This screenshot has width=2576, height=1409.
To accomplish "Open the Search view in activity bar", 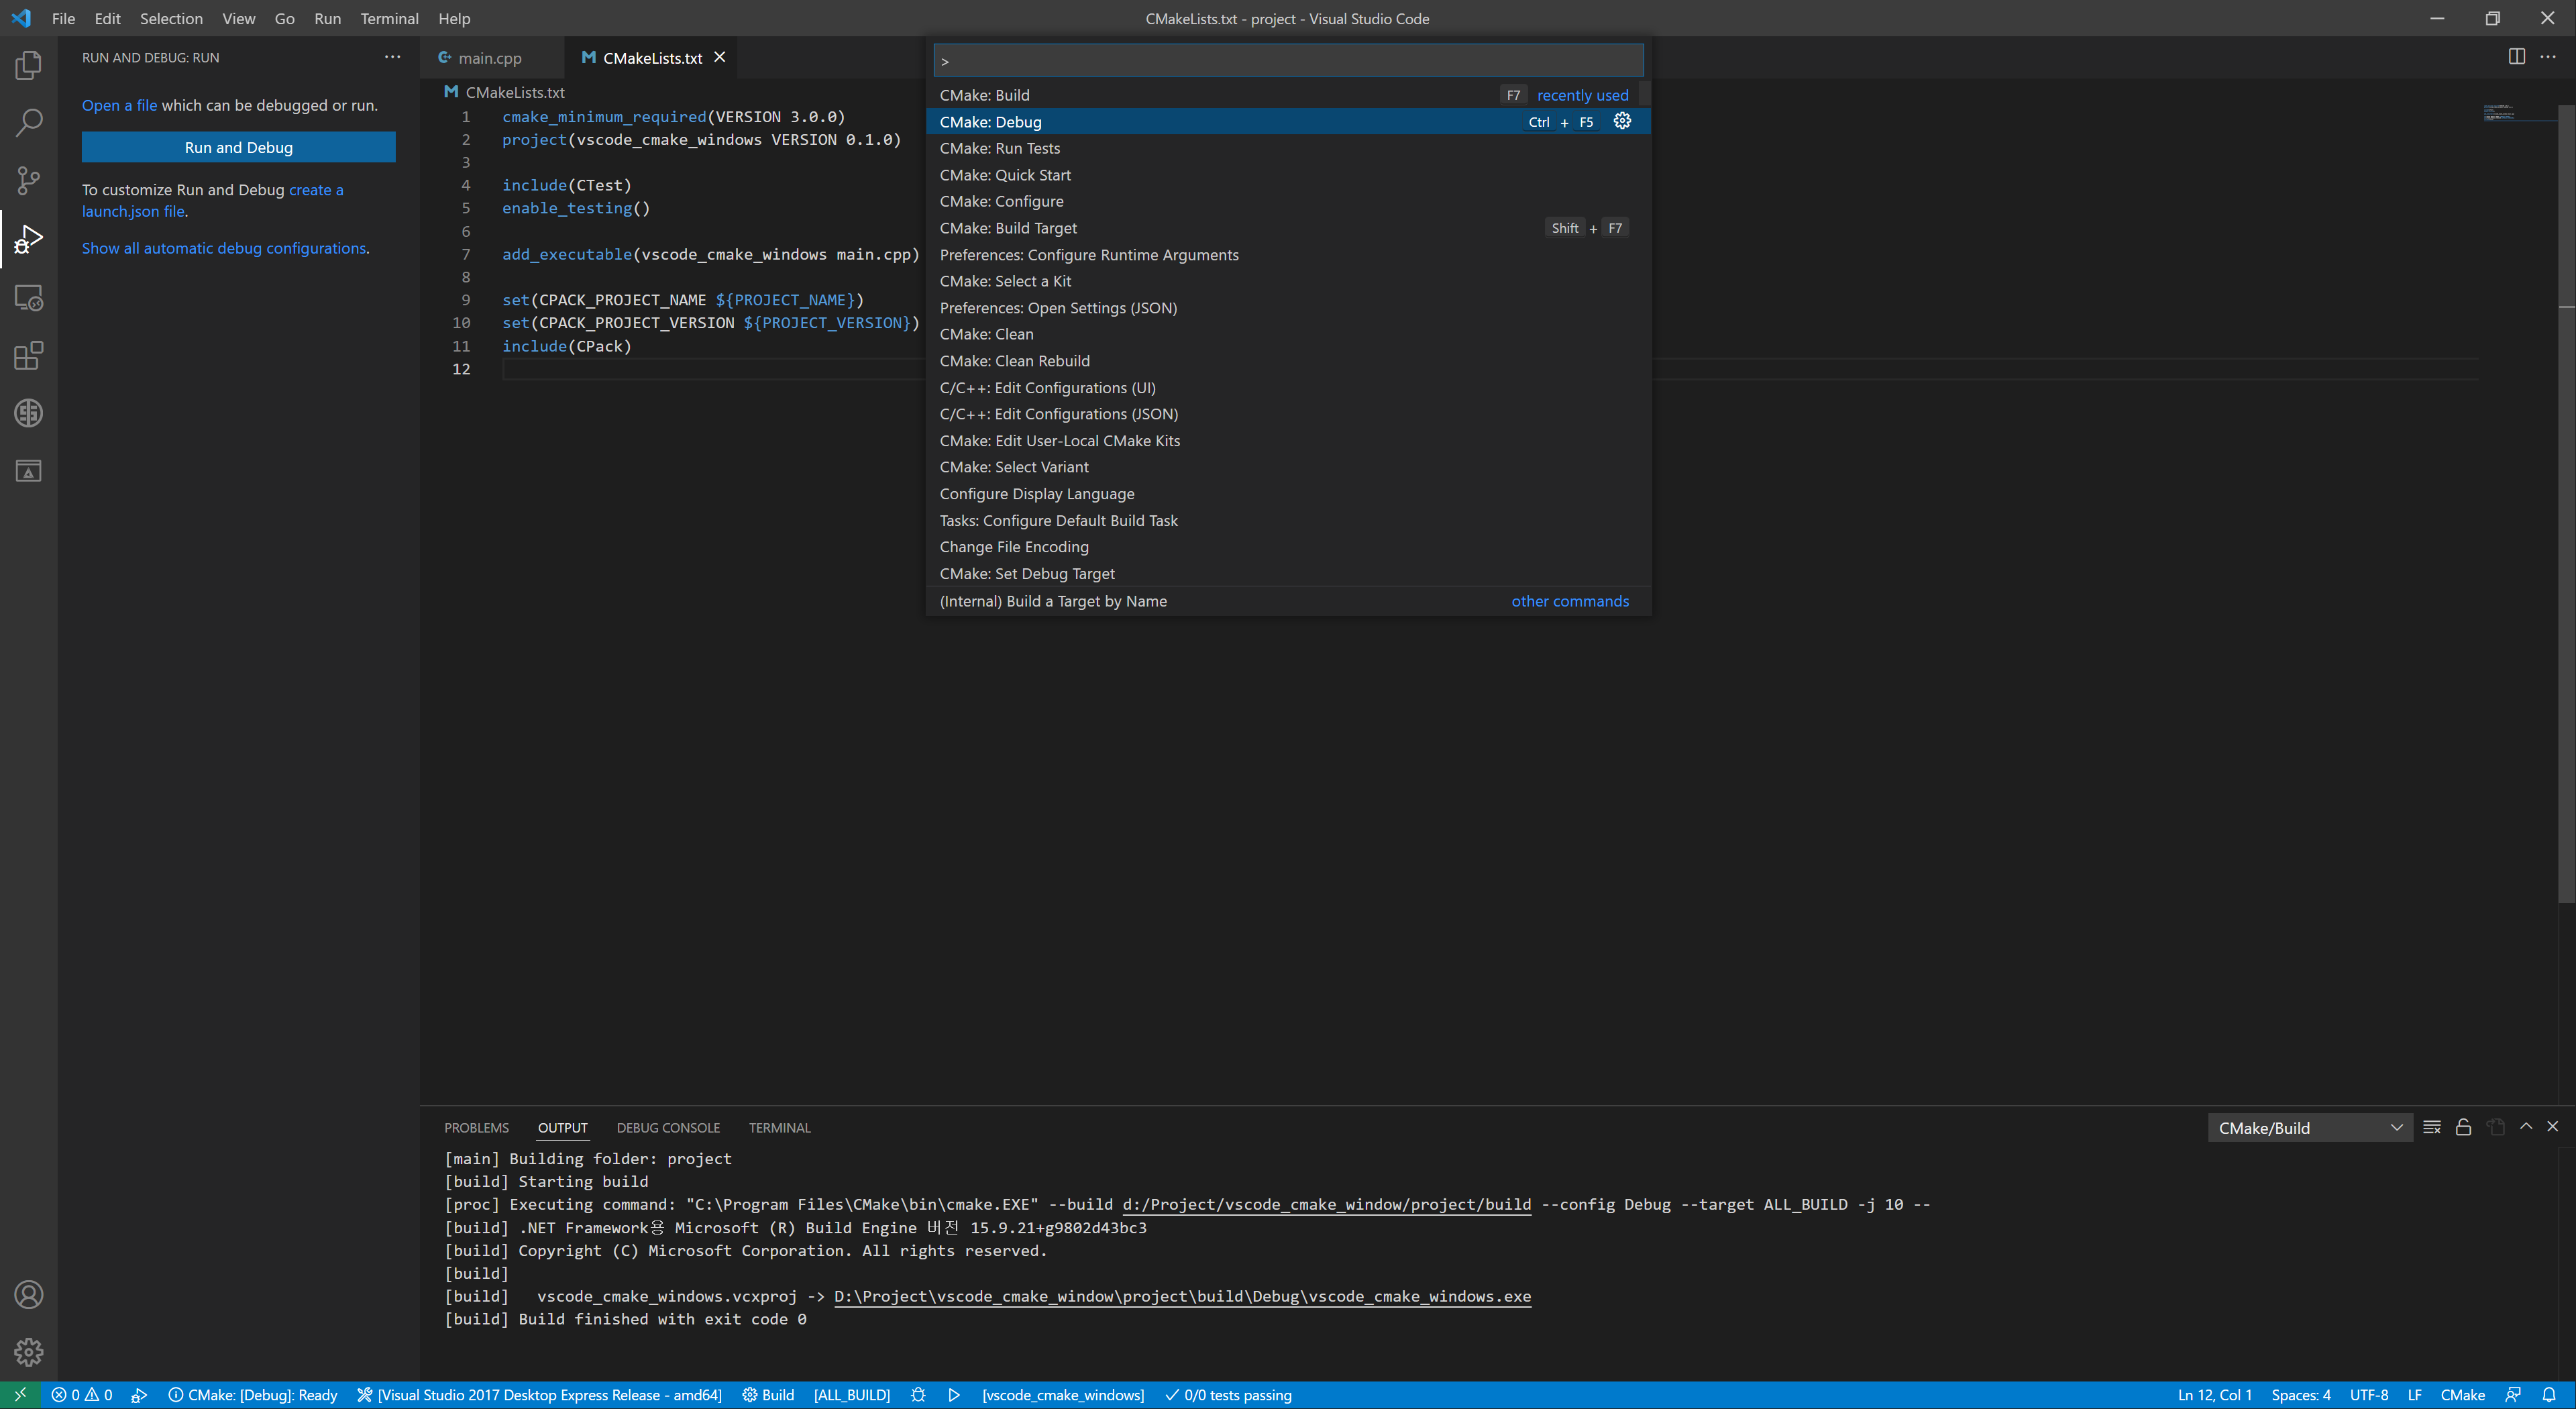I will pos(28,123).
